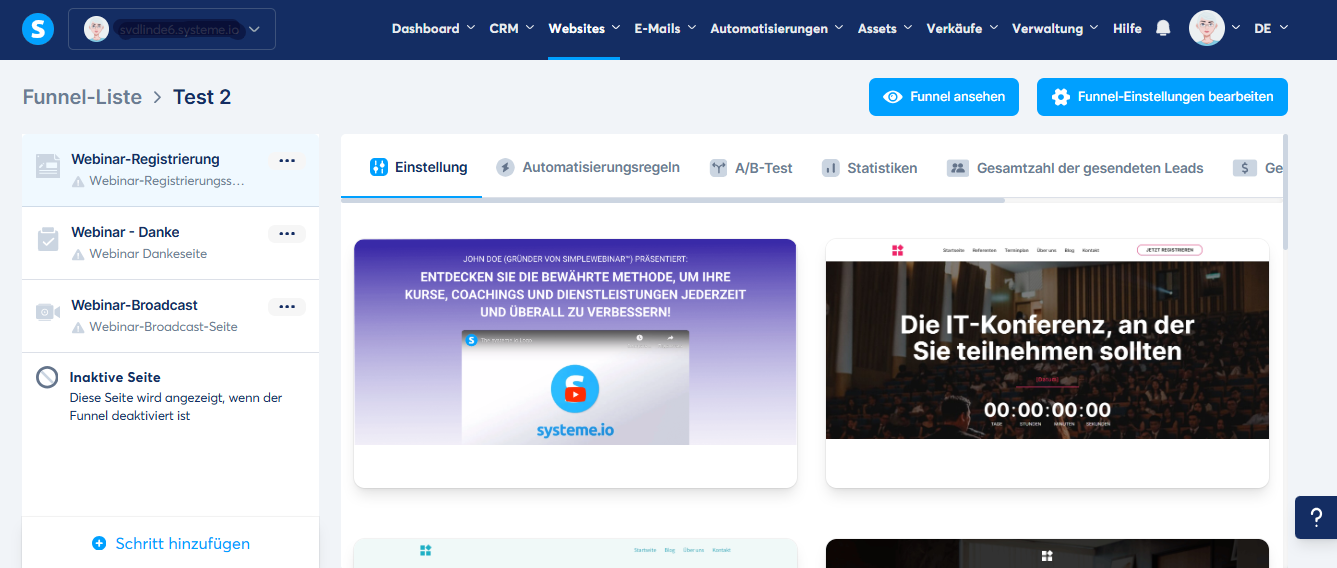Click the Webinar-Broadcast camera icon

click(x=48, y=312)
